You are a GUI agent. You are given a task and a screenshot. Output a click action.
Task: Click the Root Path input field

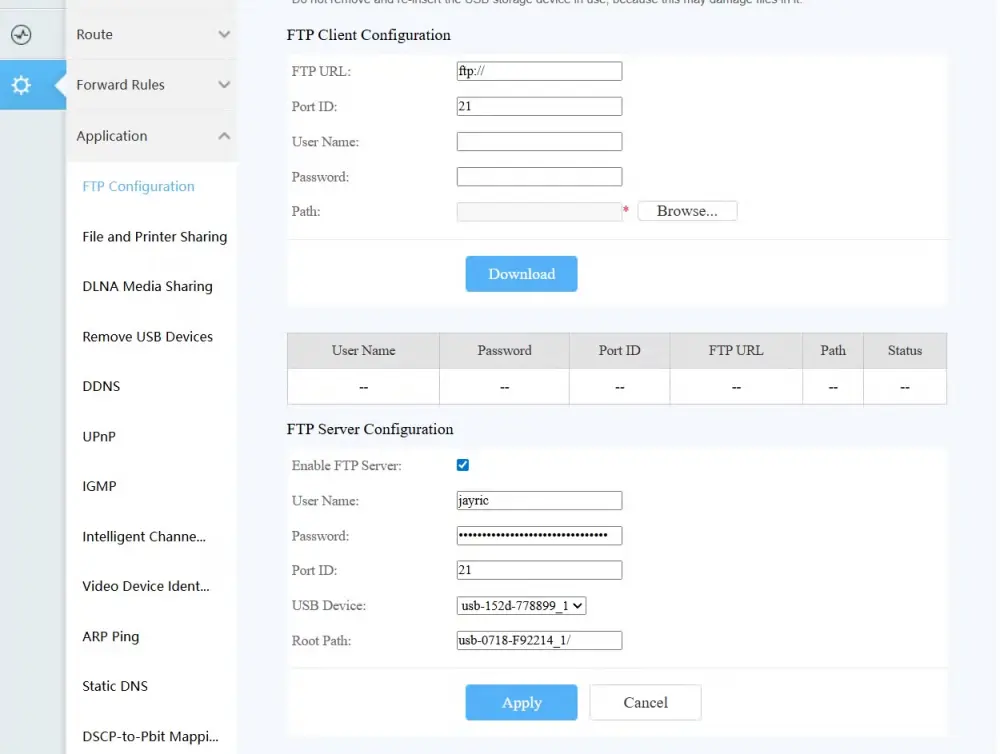(539, 640)
